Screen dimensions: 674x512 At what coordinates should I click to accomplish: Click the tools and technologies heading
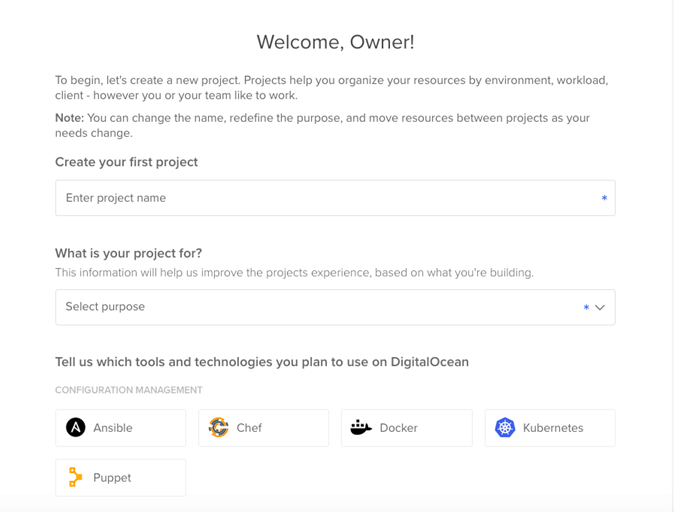click(x=262, y=362)
